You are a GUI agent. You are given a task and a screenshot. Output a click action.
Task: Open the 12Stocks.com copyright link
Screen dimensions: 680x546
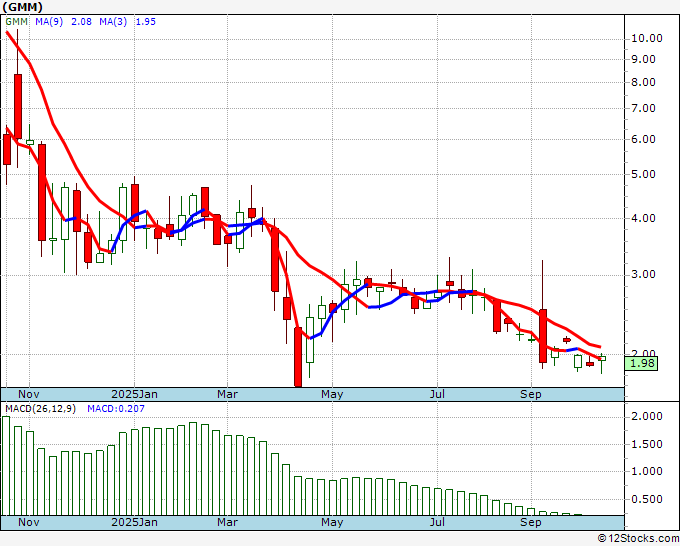point(638,538)
